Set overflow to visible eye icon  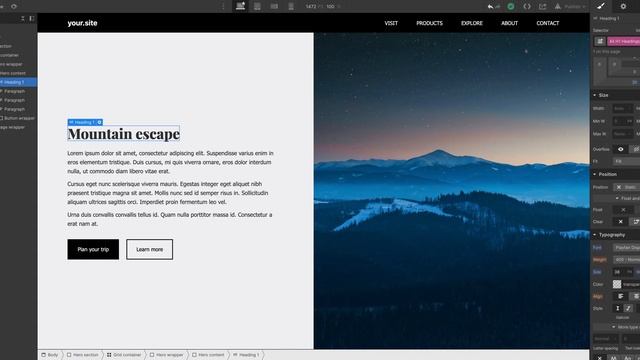click(620, 149)
